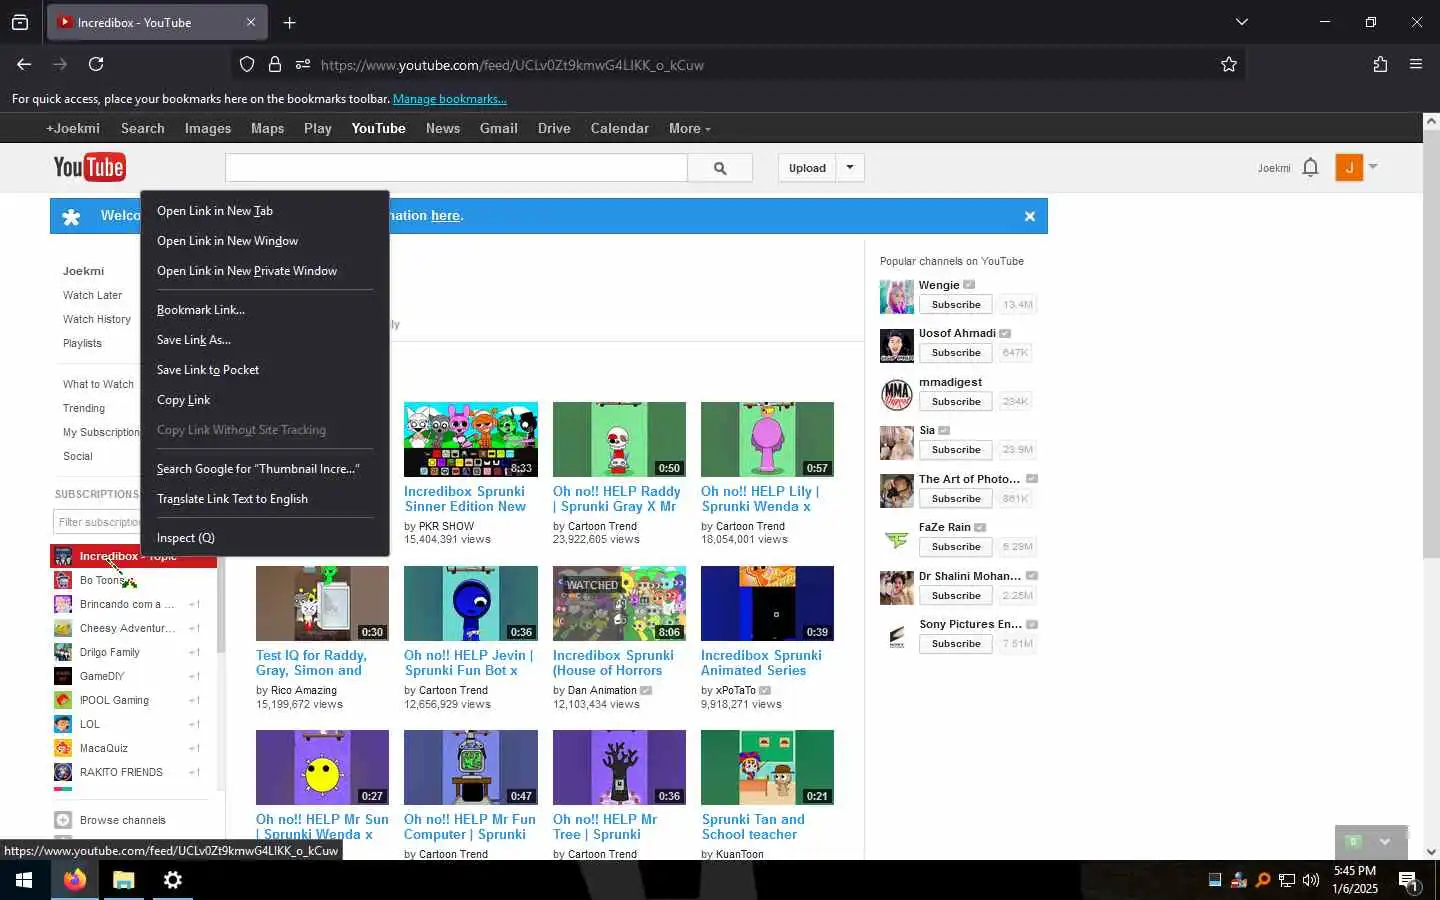Expand the Upload dropdown arrow
The width and height of the screenshot is (1440, 900).
point(850,167)
